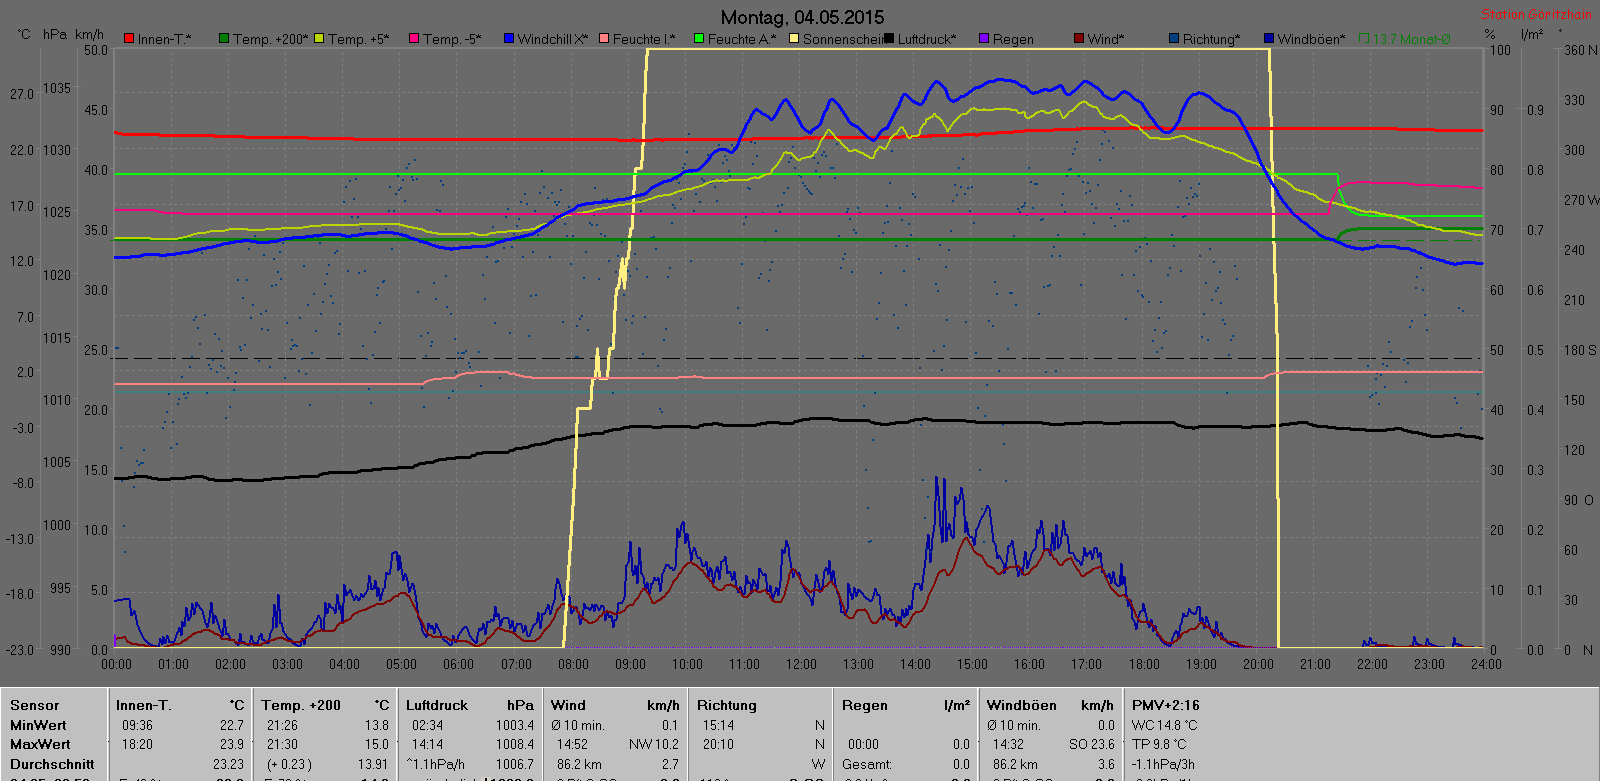Click the 12:00 time axis label
This screenshot has height=781, width=1600.
click(801, 664)
